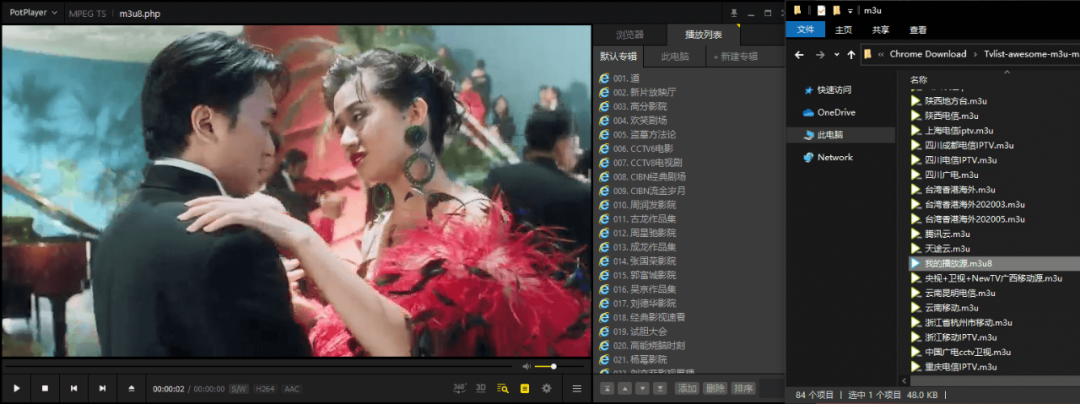Viewport: 1080px width, 404px height.
Task: Toggle the 360° video mode icon
Action: [x=459, y=388]
